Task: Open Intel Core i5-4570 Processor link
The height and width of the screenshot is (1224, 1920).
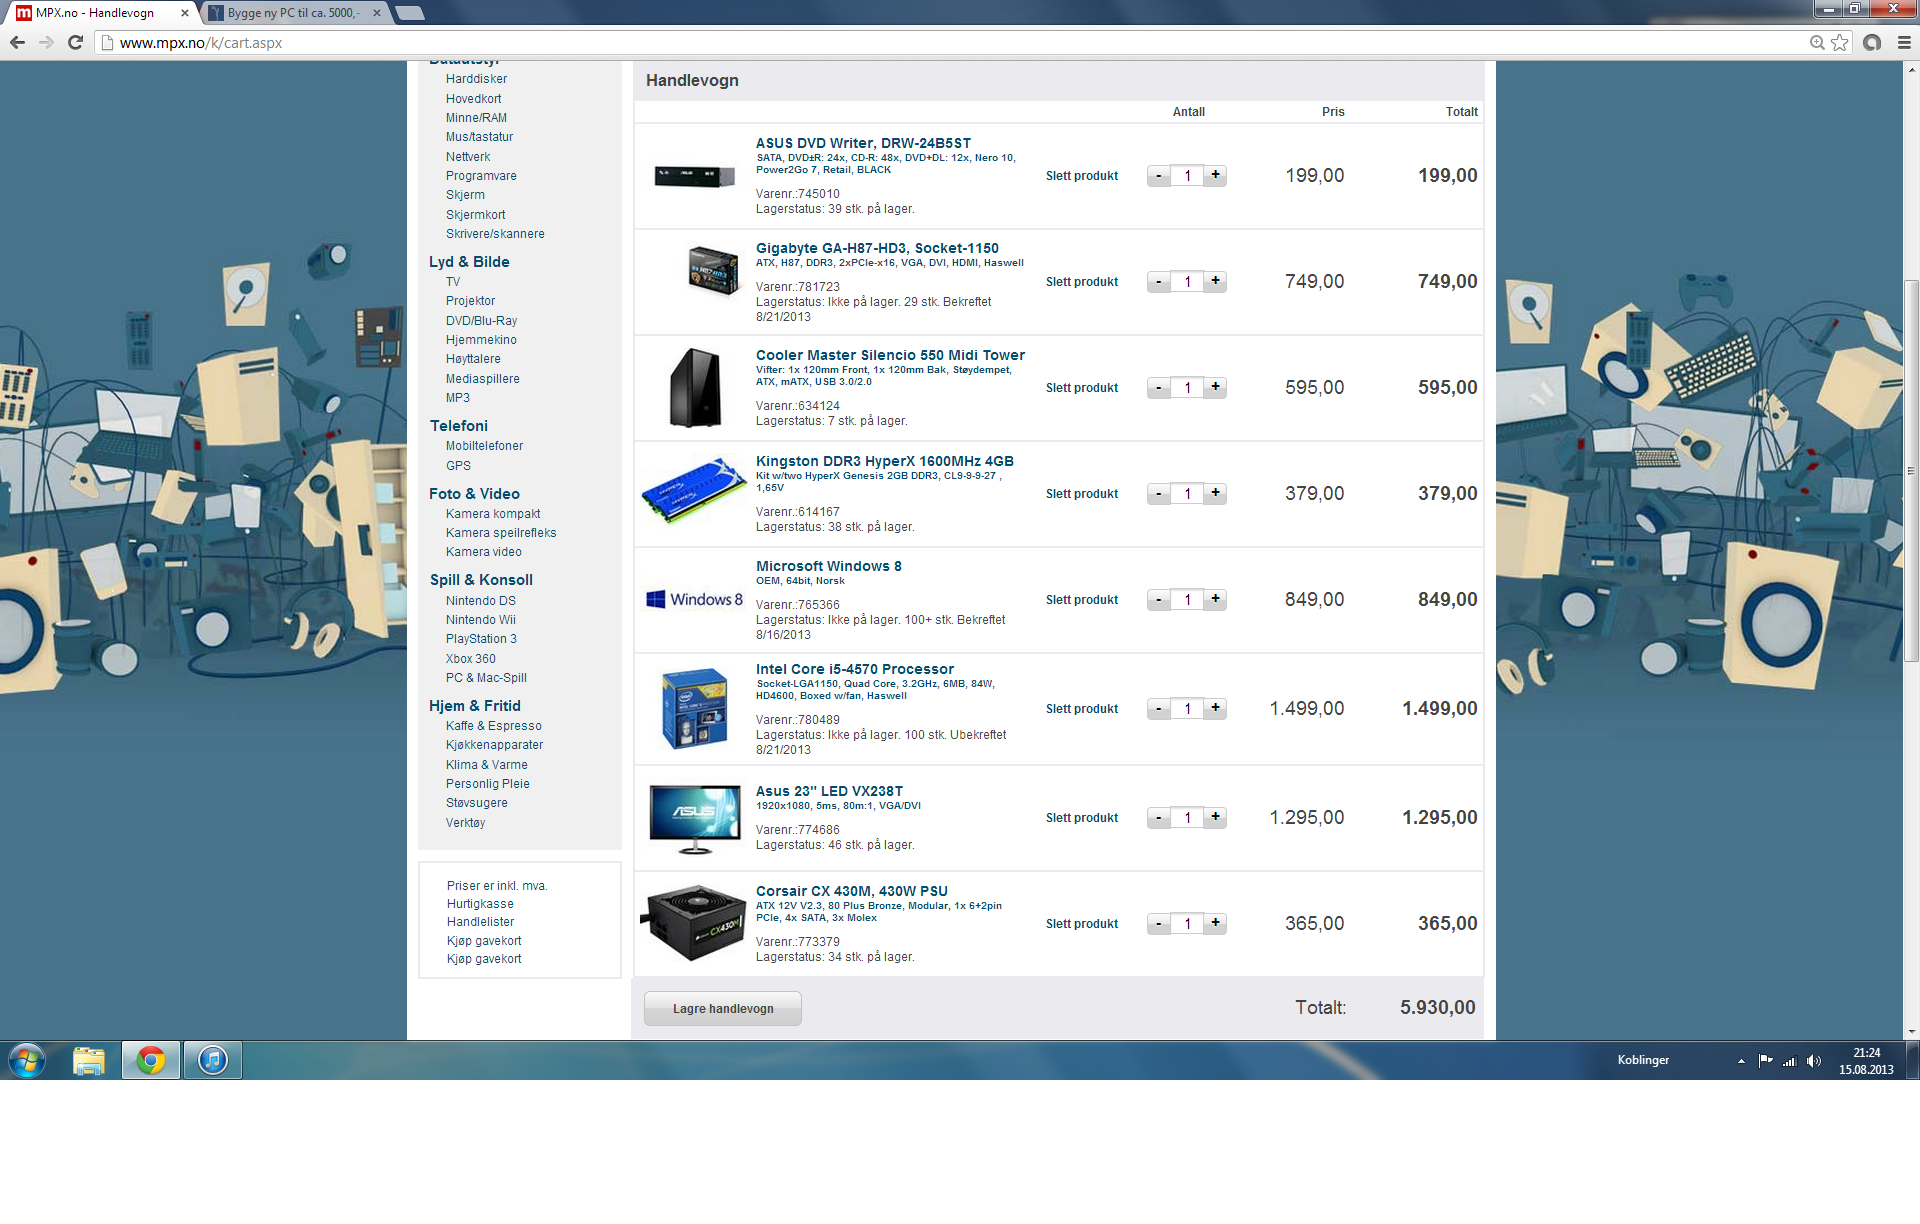Action: (x=855, y=669)
